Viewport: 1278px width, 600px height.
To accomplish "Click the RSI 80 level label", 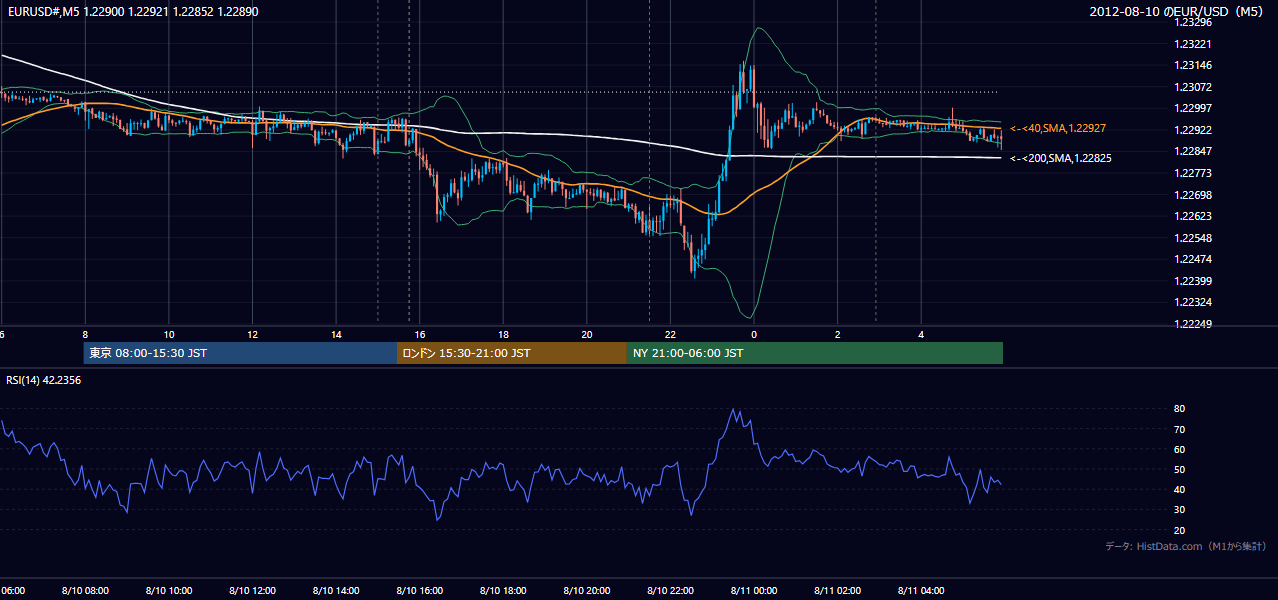I will click(x=1180, y=409).
